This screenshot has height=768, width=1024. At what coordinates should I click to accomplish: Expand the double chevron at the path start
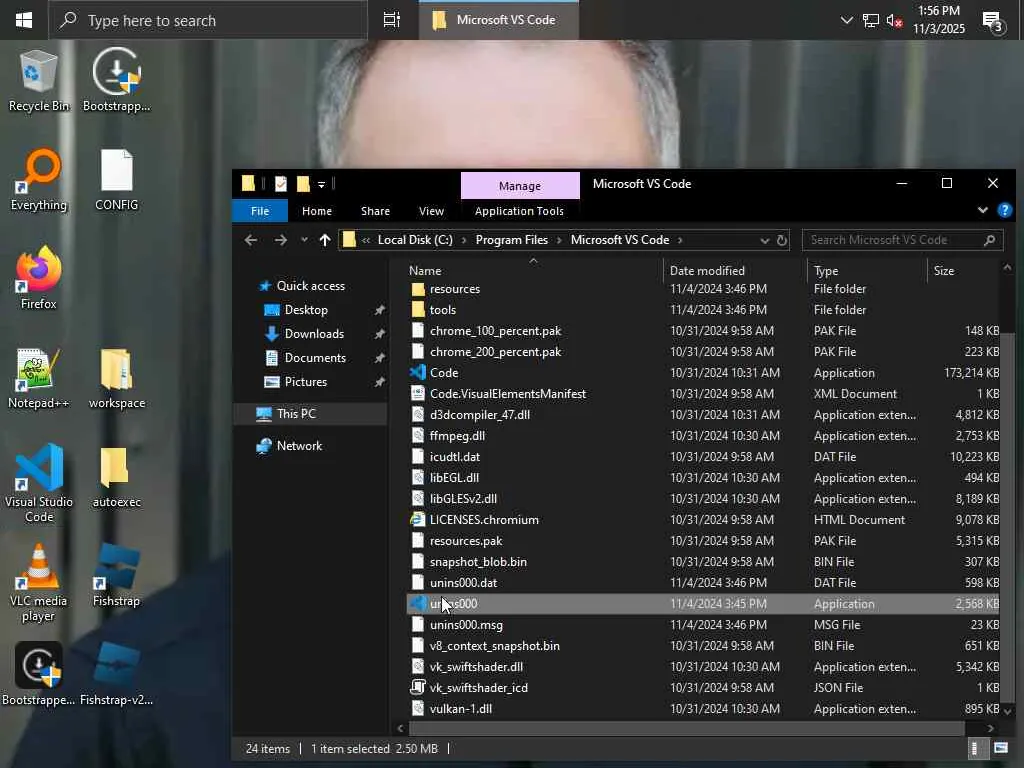tap(366, 240)
